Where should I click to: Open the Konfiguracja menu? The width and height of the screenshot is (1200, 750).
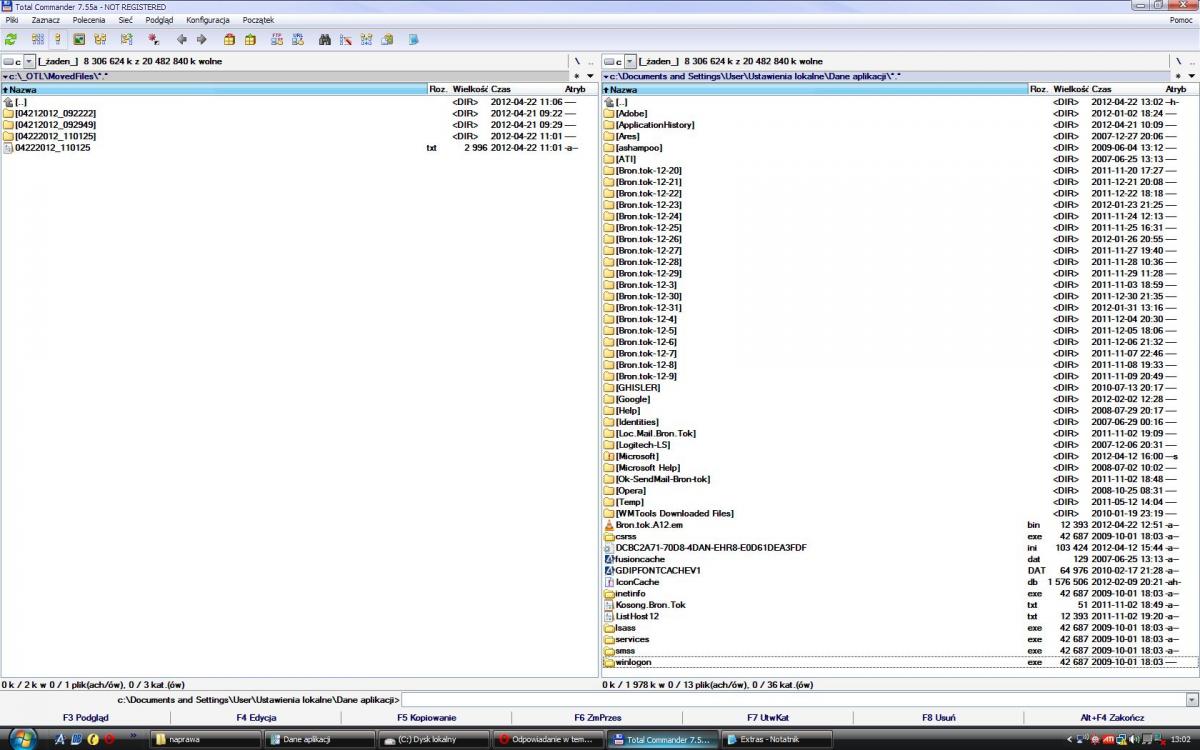coord(208,20)
